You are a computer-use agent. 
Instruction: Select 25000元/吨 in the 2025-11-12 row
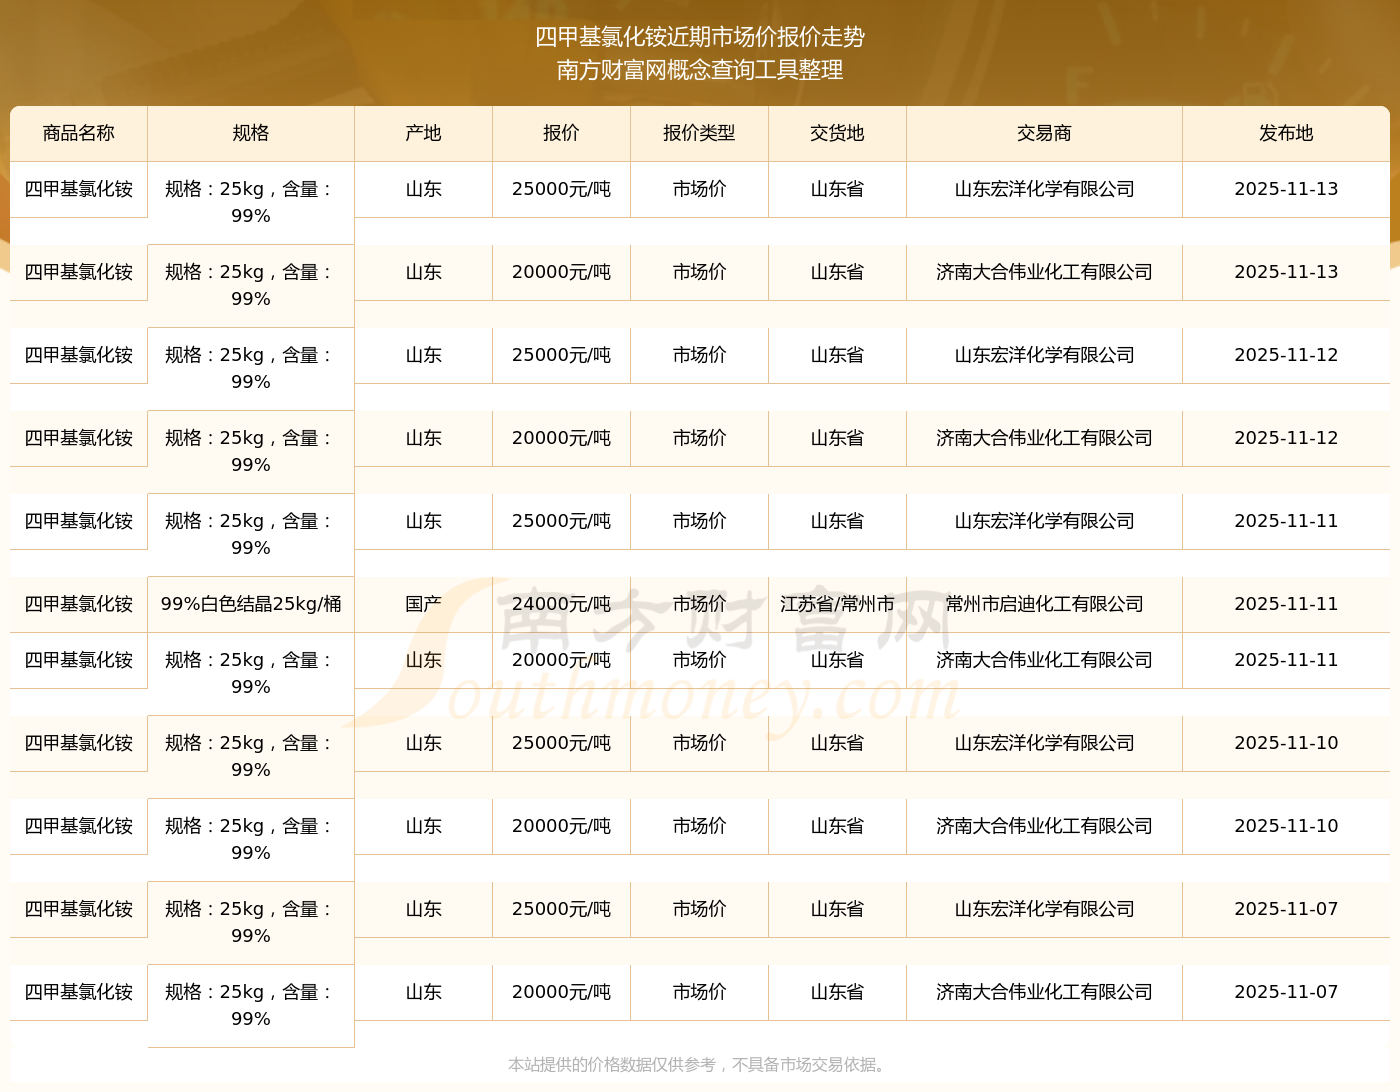(x=561, y=355)
